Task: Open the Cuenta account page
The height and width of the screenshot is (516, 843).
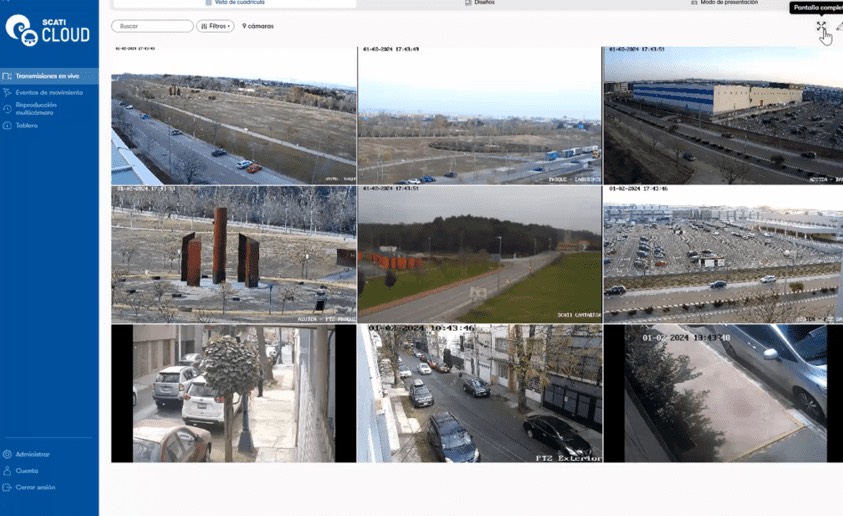Action: click(27, 470)
